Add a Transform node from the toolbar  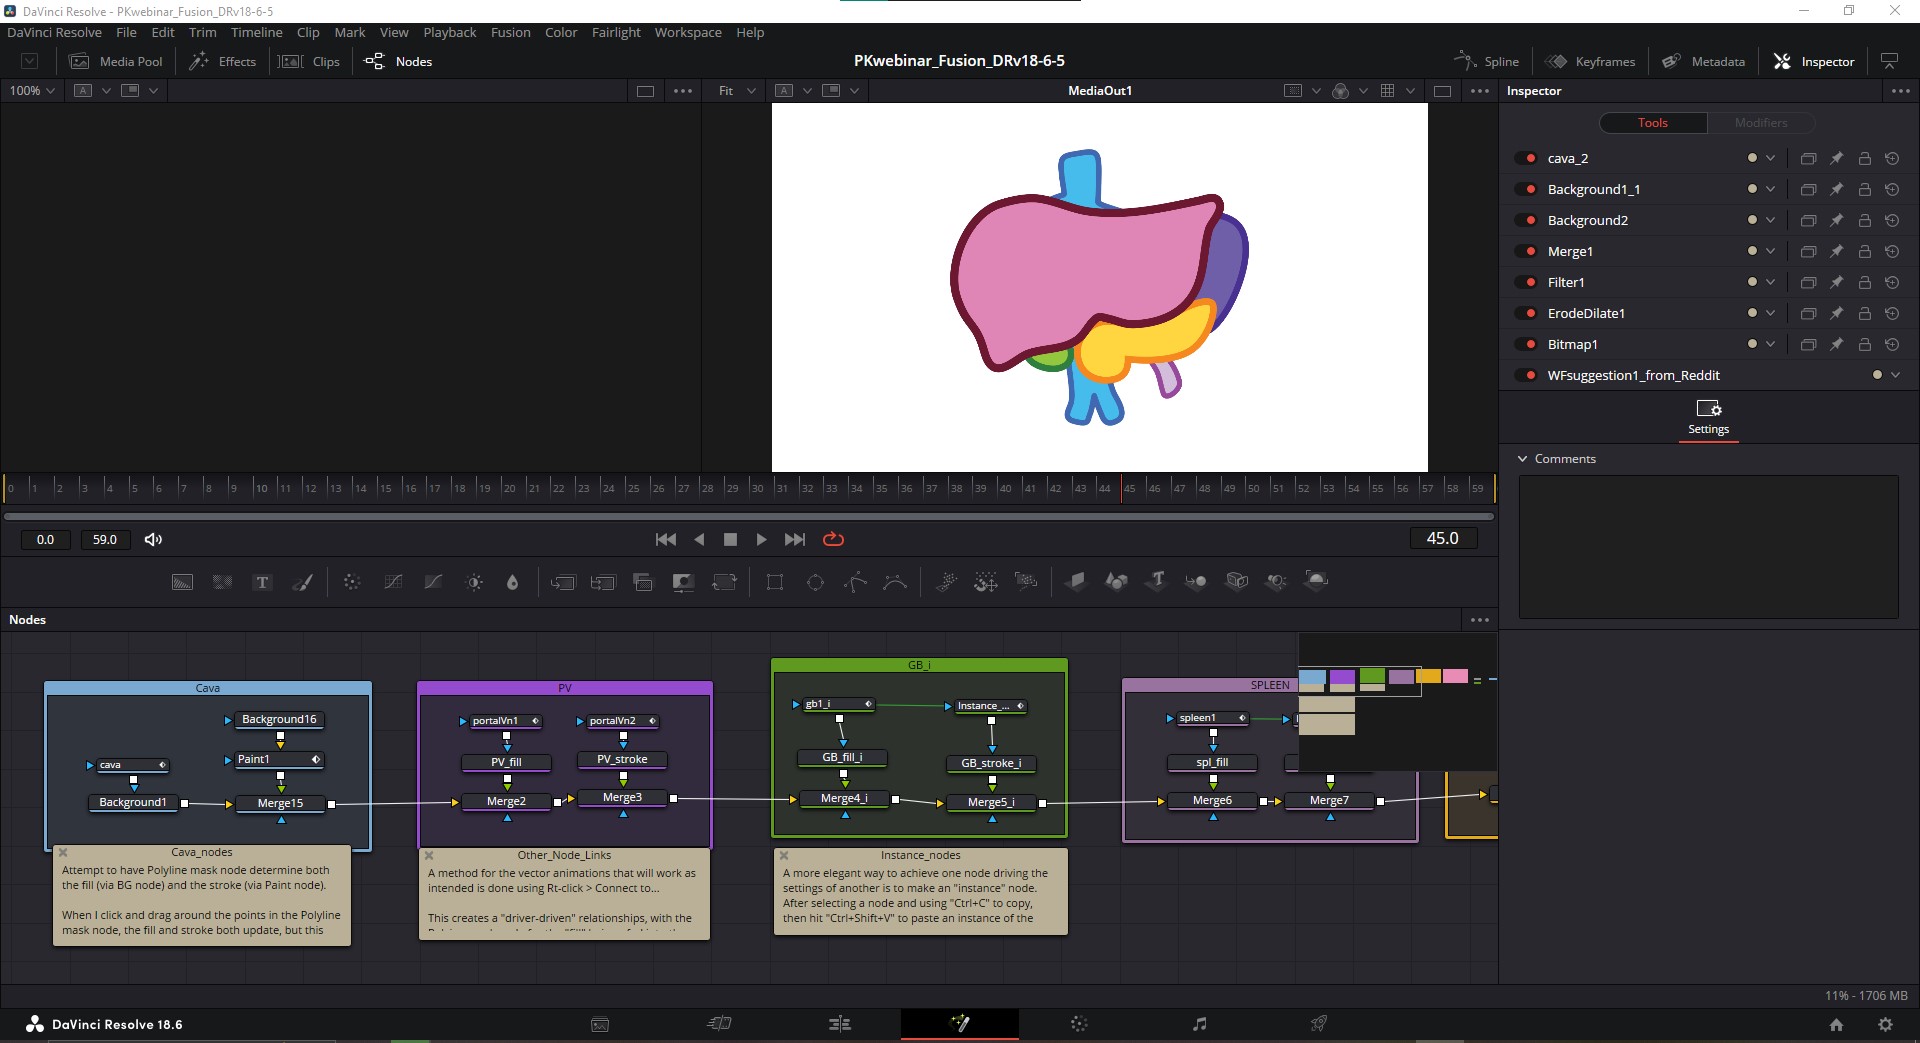pyautogui.click(x=724, y=582)
